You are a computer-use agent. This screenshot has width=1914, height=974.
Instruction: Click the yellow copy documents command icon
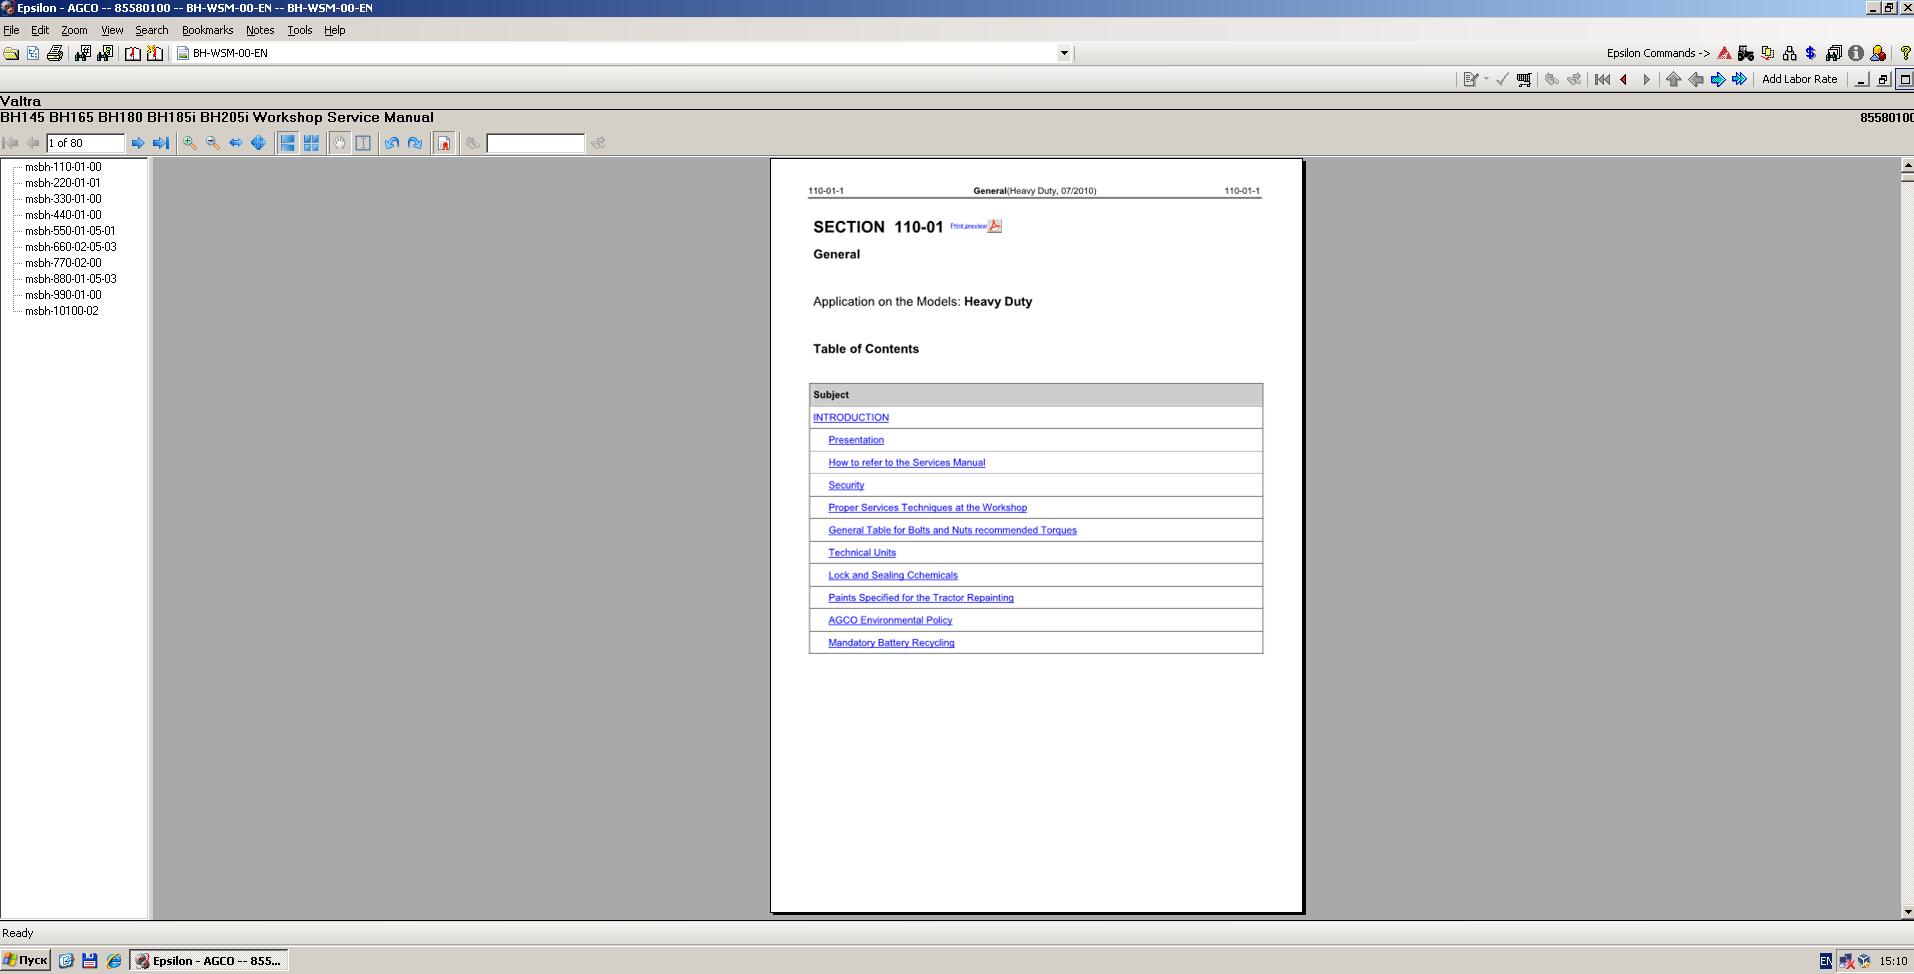(x=1768, y=53)
